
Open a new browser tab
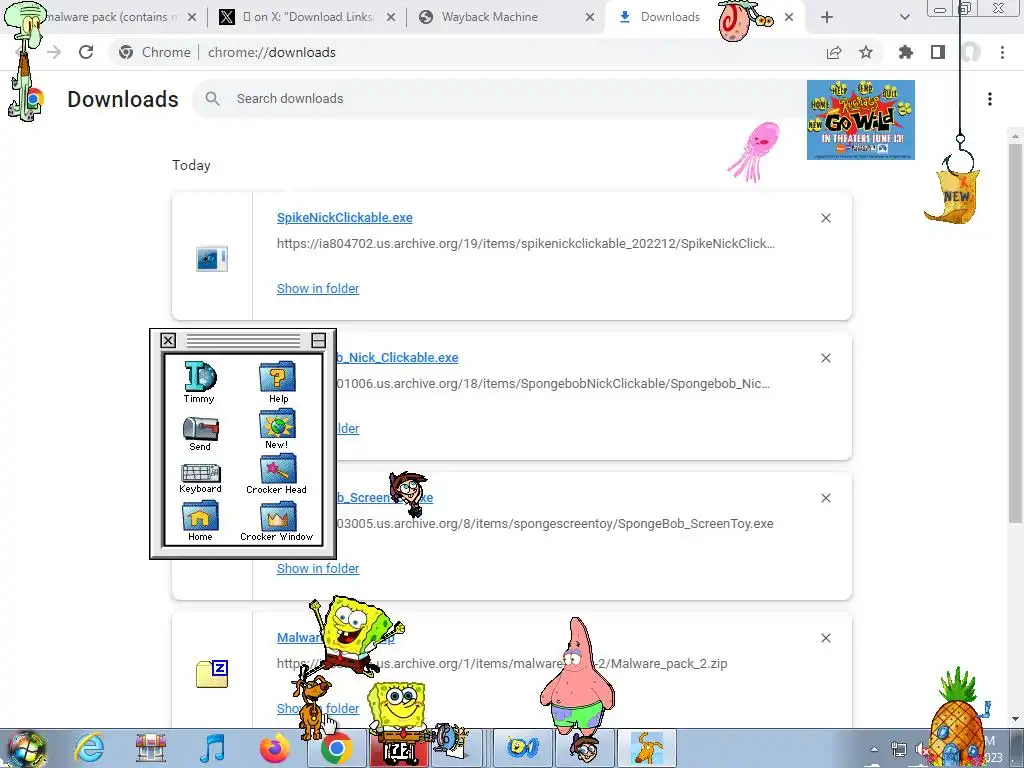pyautogui.click(x=827, y=18)
